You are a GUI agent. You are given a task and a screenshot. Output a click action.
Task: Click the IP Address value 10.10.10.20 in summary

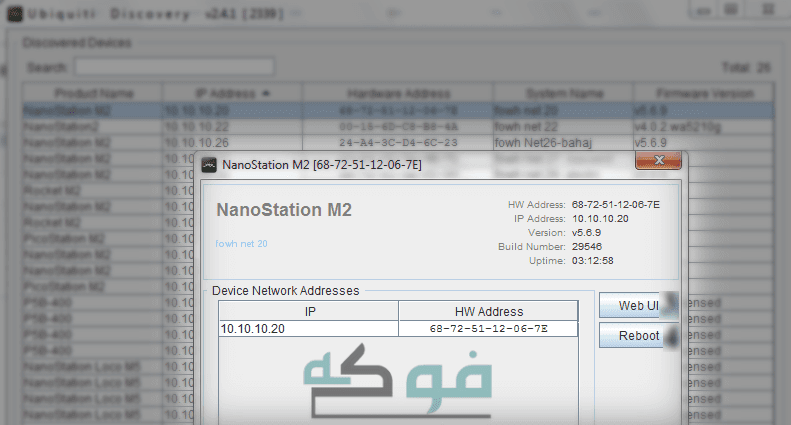(600, 219)
